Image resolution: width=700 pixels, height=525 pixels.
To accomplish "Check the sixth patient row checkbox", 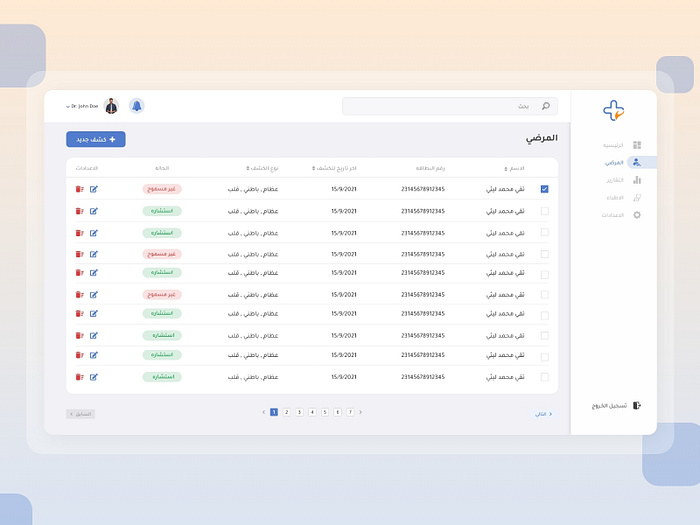I will coord(545,295).
